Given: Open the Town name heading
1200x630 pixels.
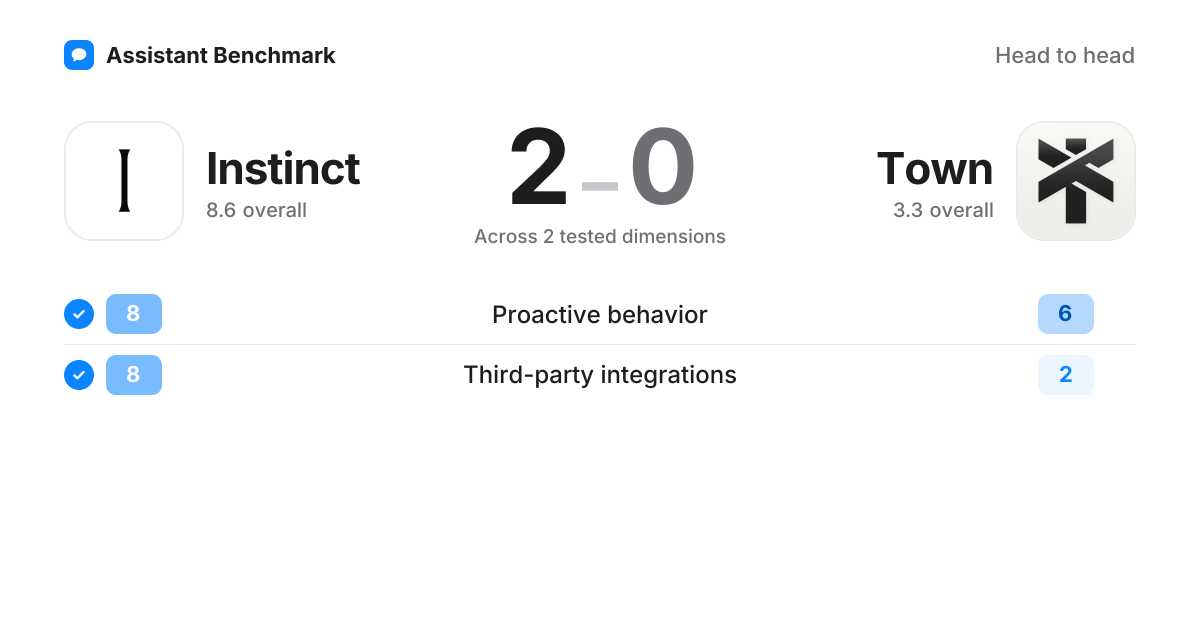Looking at the screenshot, I should 935,168.
